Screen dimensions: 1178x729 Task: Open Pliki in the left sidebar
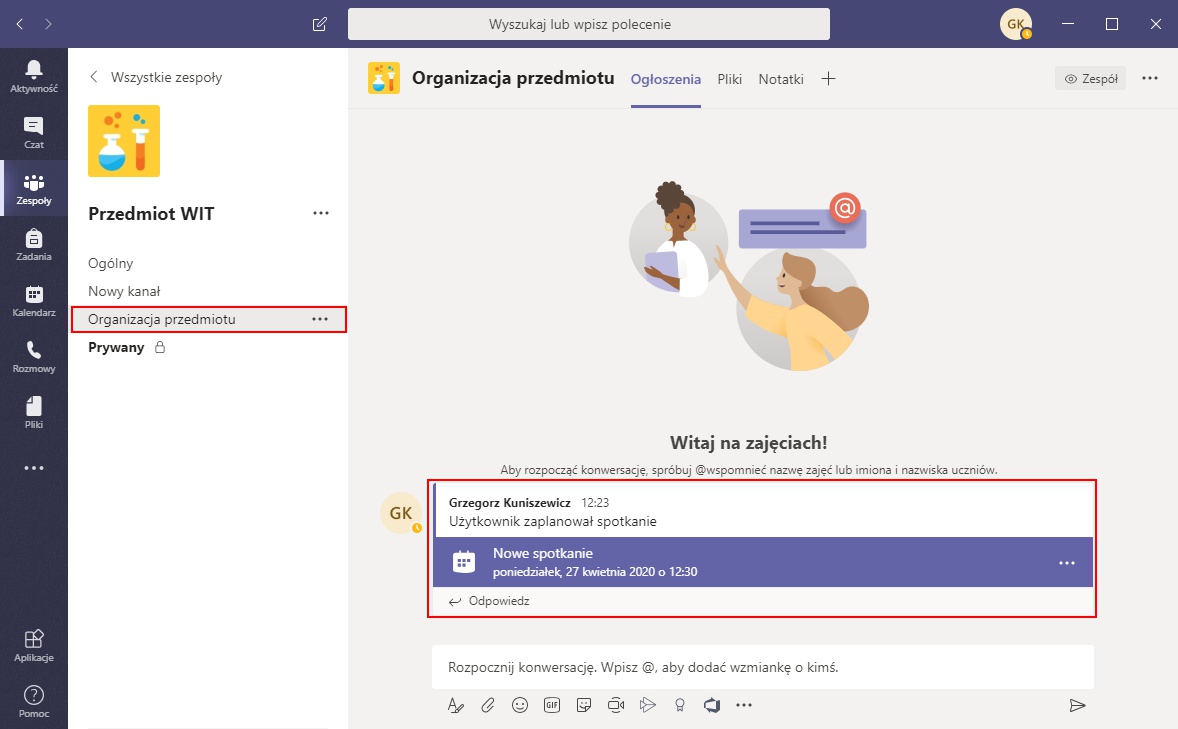point(34,413)
